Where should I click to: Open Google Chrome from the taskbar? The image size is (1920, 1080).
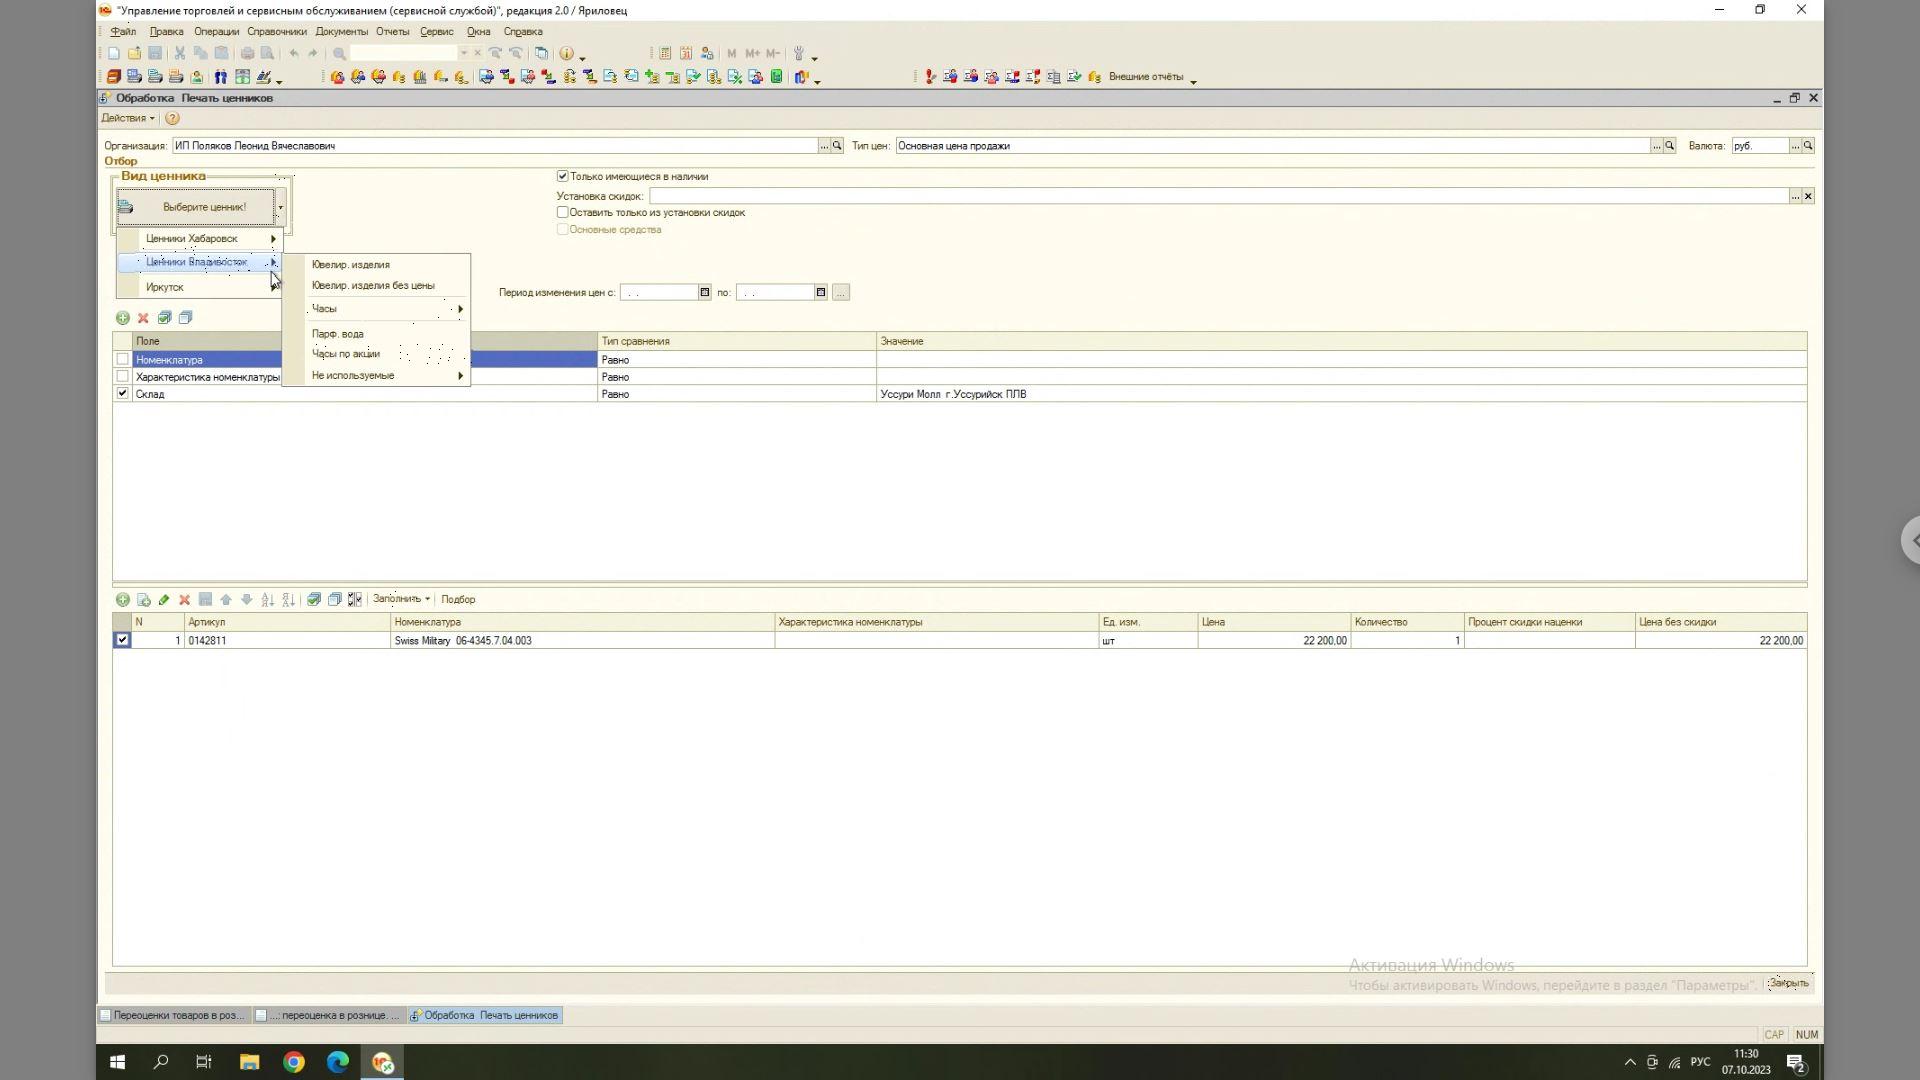click(x=294, y=1063)
